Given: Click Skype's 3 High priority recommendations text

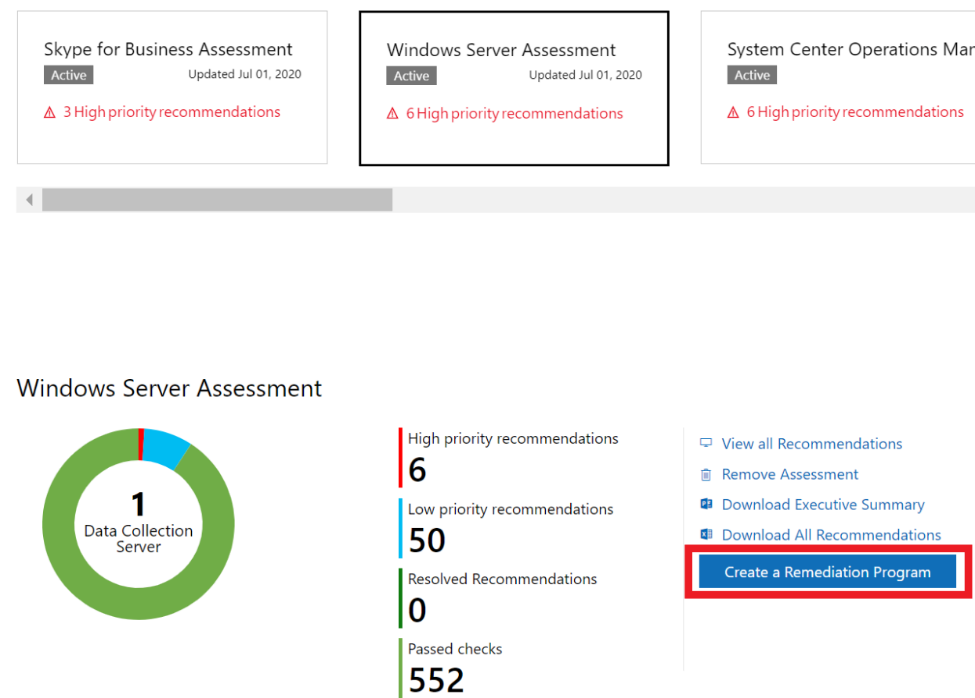Looking at the screenshot, I should pos(172,113).
